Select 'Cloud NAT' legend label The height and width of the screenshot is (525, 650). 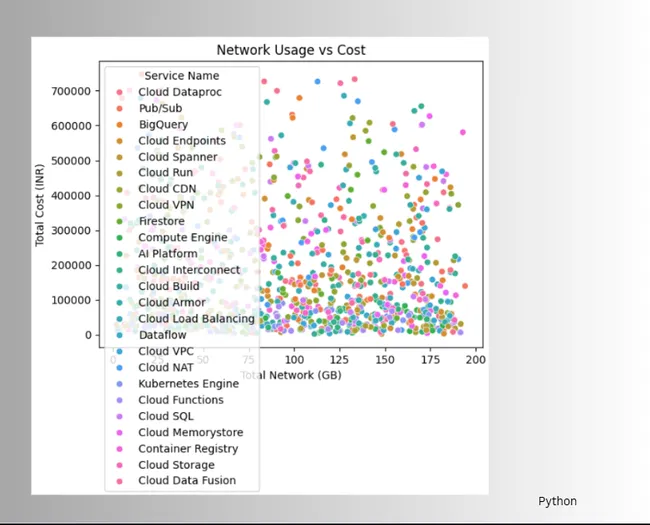[x=166, y=367]
